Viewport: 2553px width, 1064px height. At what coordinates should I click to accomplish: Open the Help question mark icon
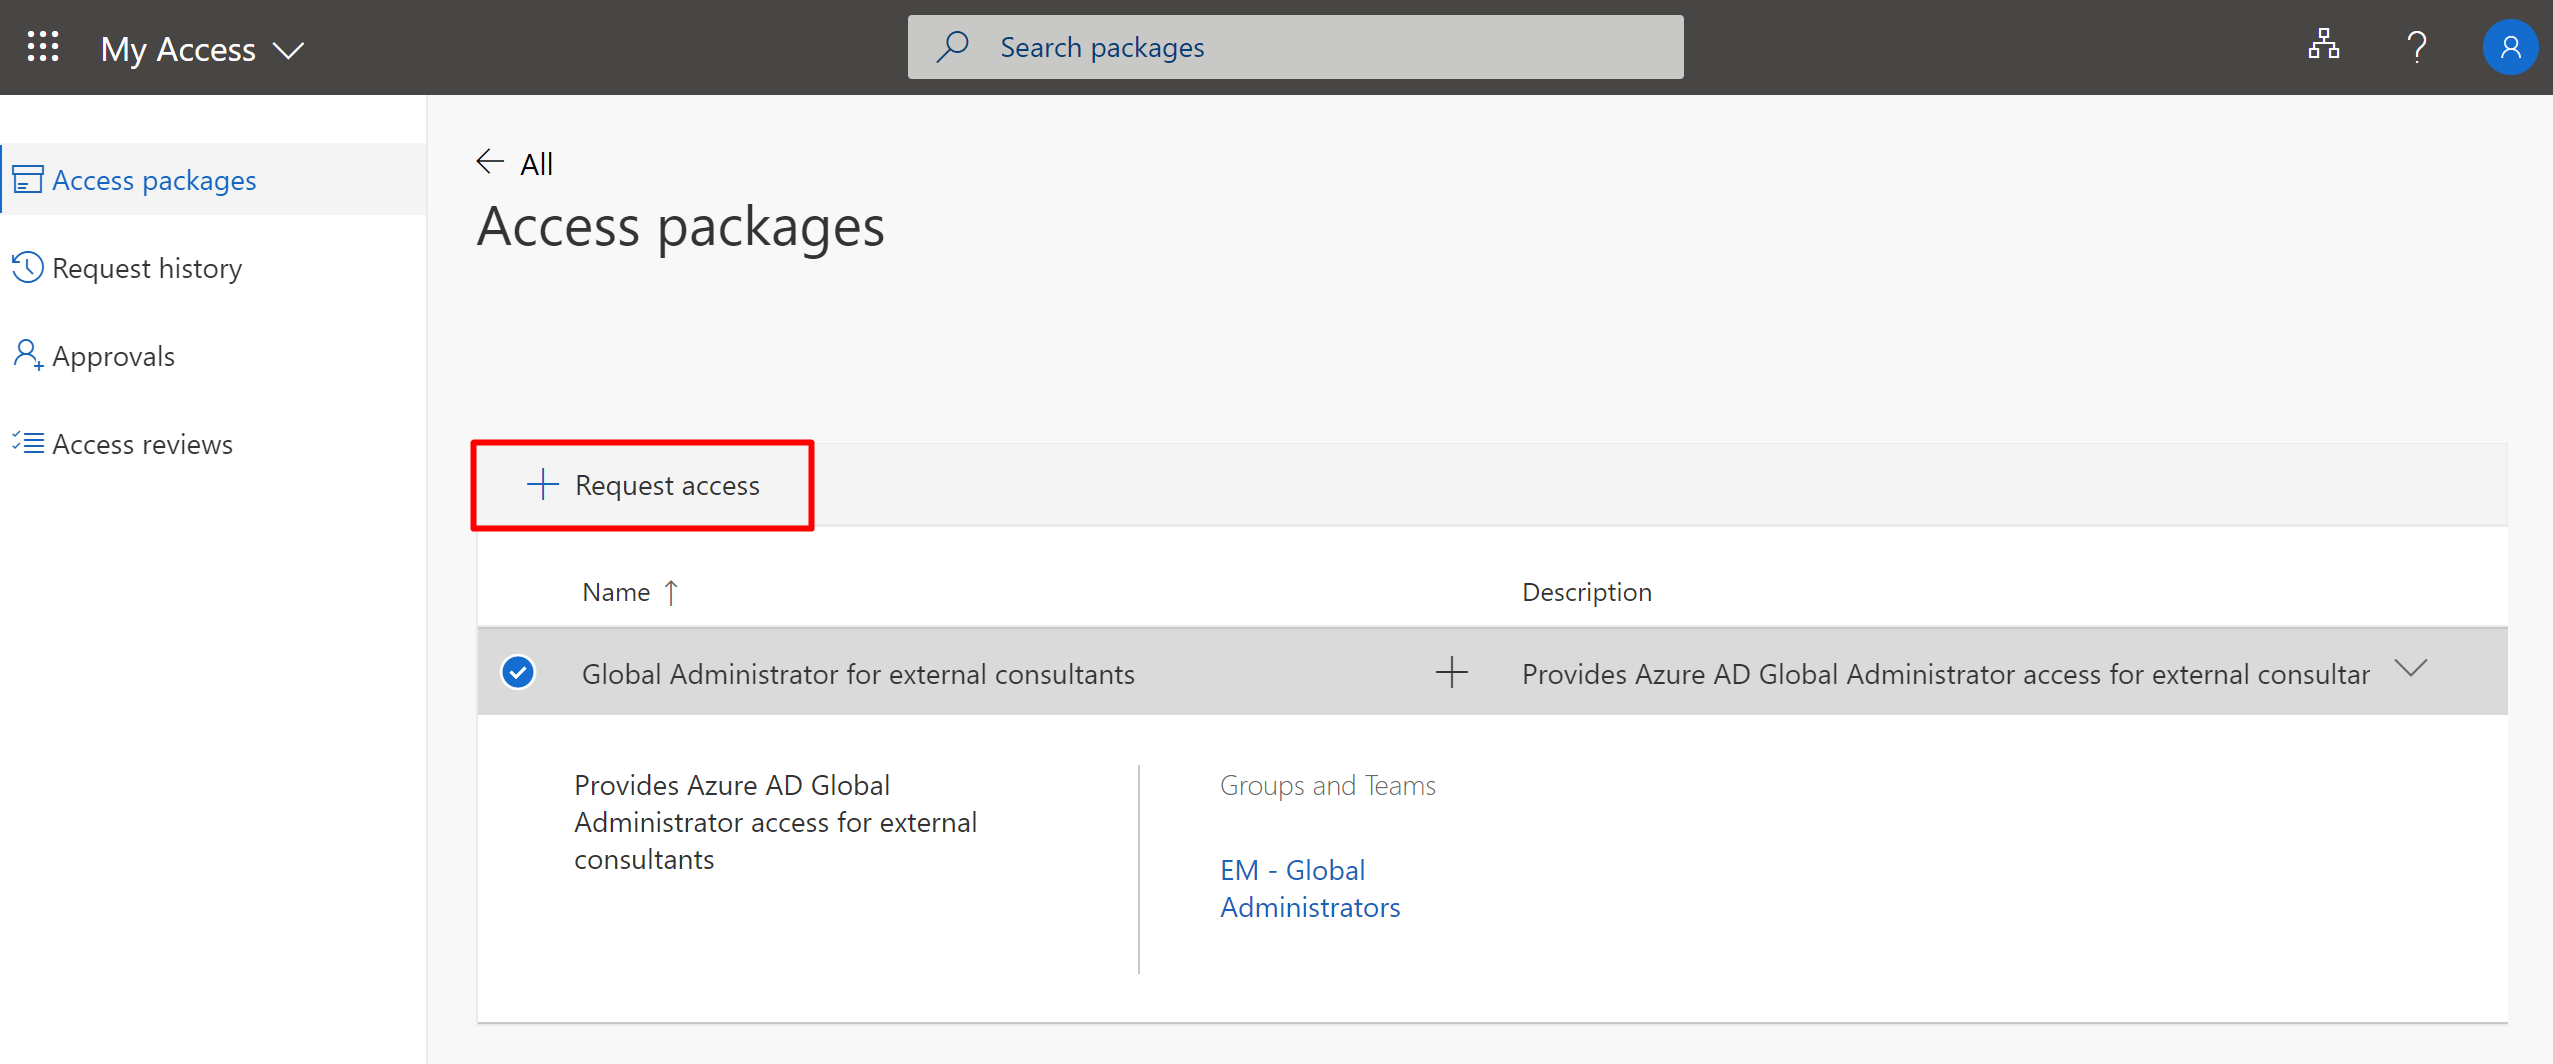click(2417, 47)
